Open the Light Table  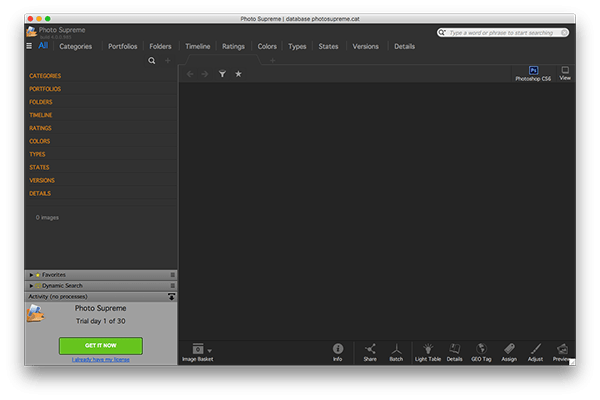(428, 352)
